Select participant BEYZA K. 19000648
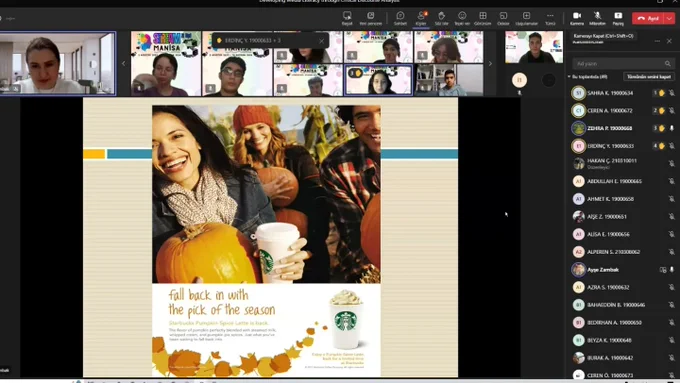This screenshot has height=383, width=680. [x=622, y=340]
